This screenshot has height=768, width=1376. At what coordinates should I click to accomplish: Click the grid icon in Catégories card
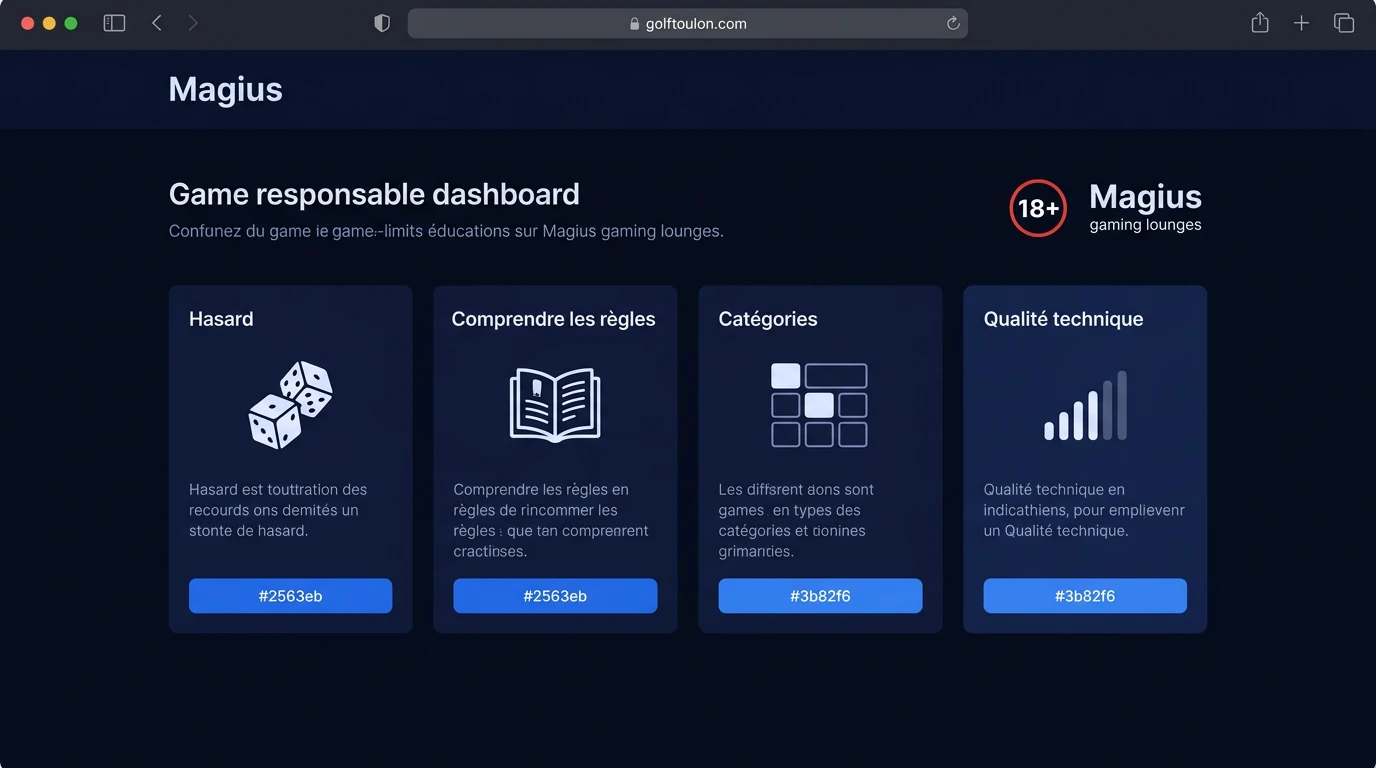(819, 405)
